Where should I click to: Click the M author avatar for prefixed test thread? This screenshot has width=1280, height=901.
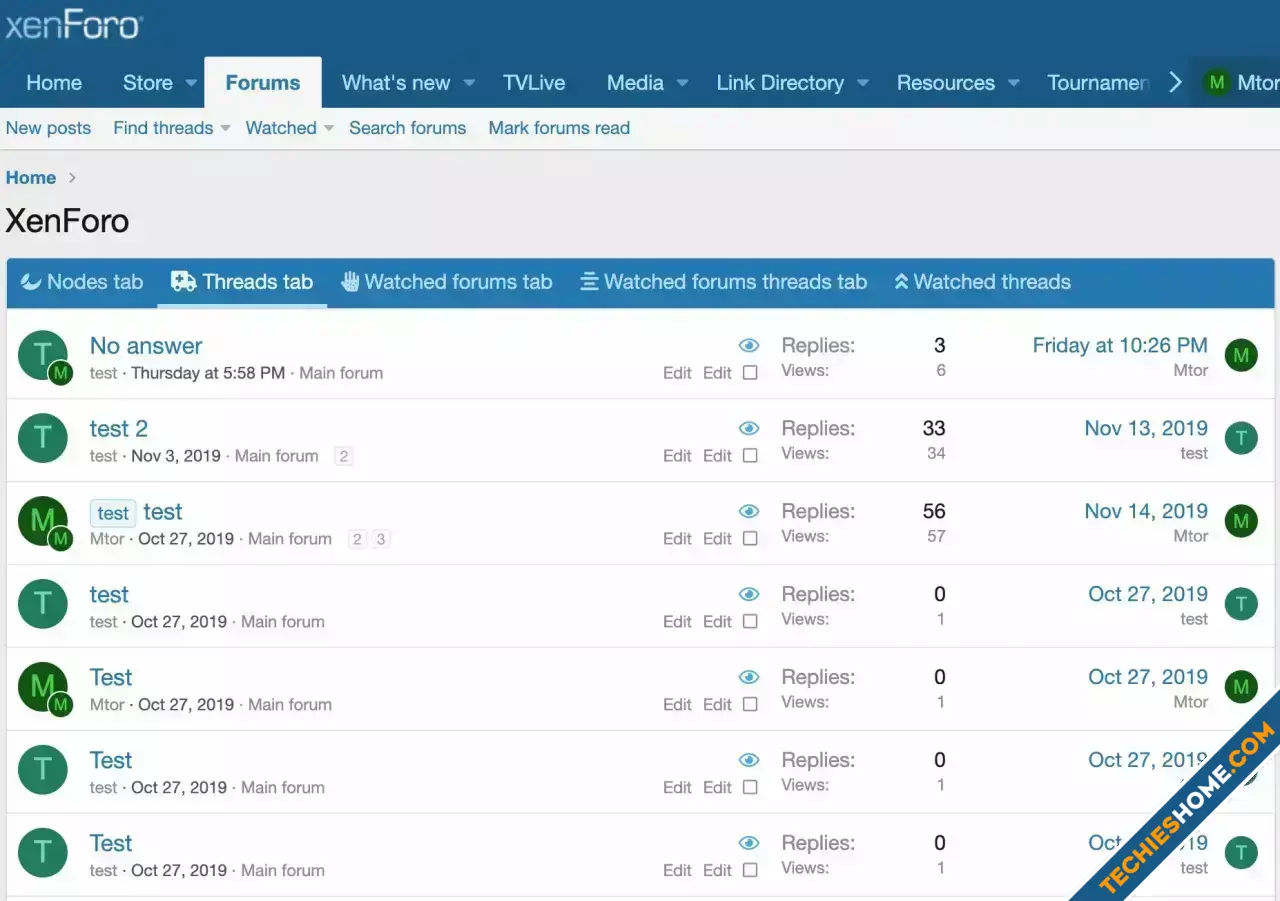(43, 521)
